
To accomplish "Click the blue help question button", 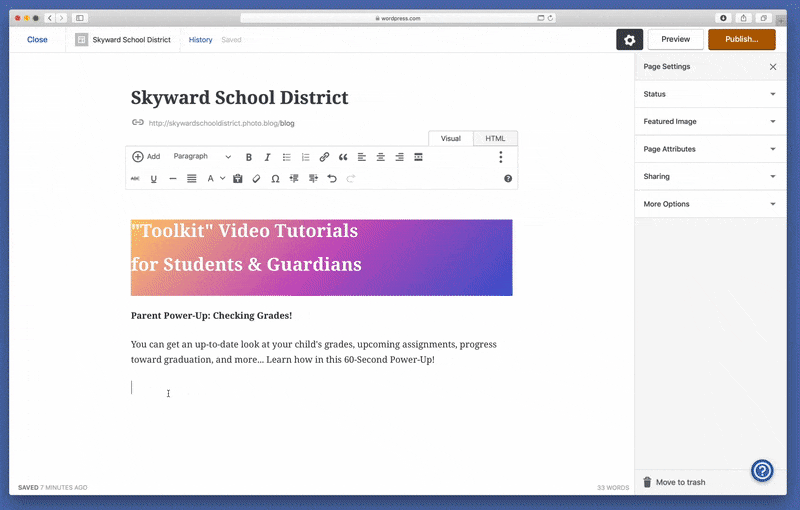I will point(762,471).
